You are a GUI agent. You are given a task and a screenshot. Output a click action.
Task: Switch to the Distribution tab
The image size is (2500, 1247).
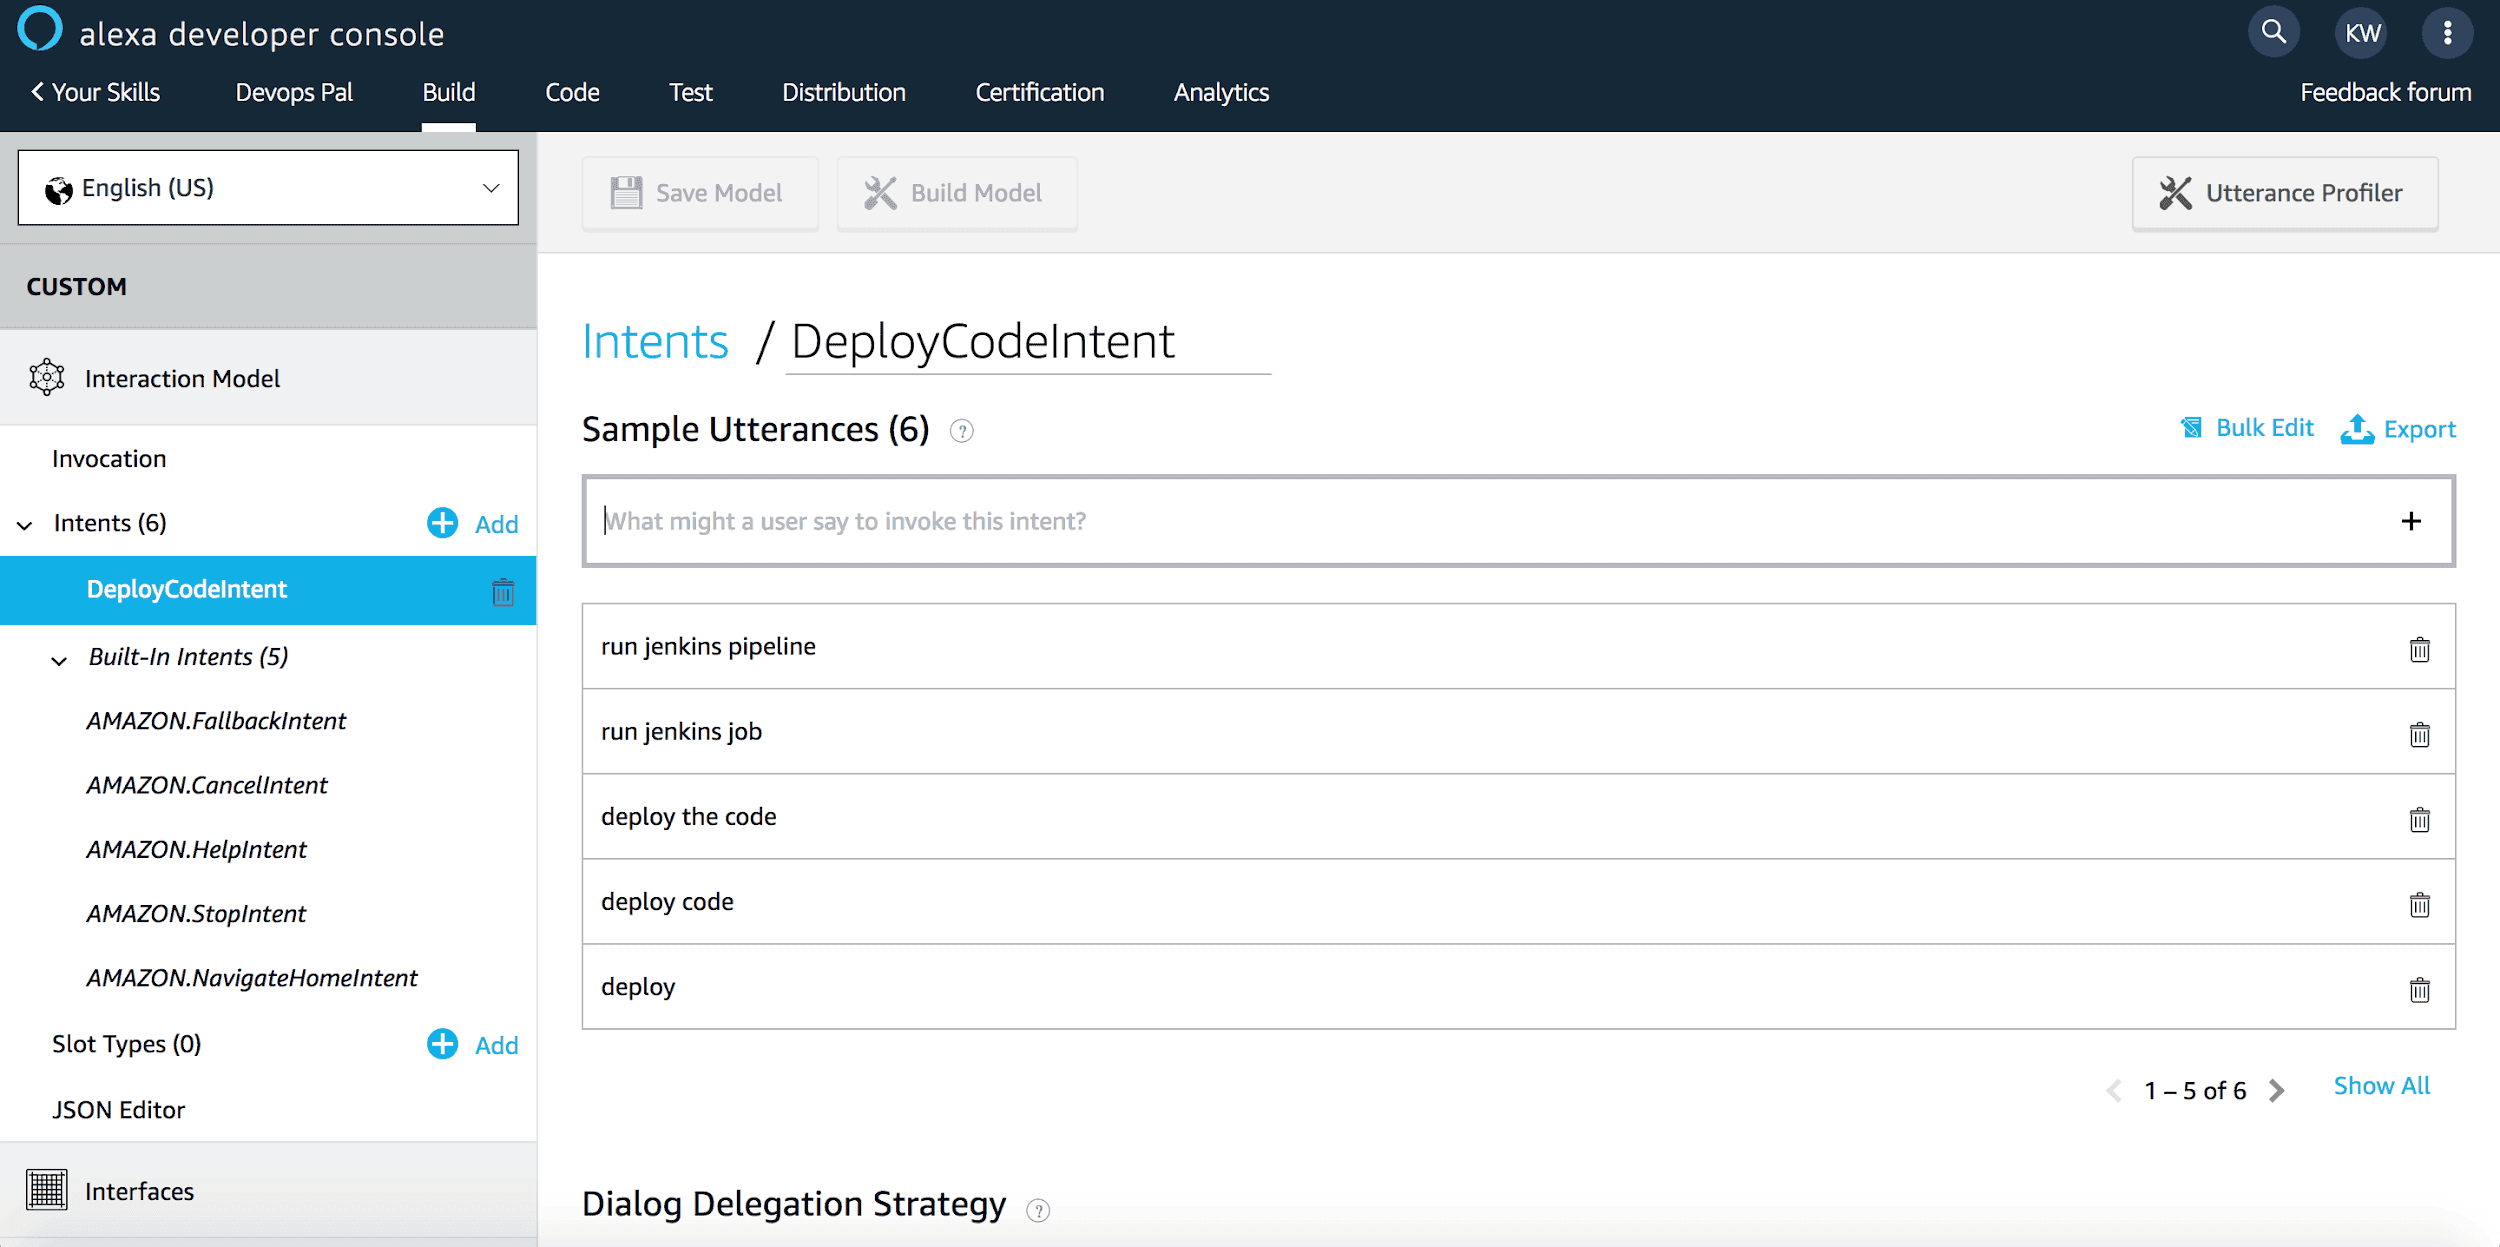tap(844, 92)
